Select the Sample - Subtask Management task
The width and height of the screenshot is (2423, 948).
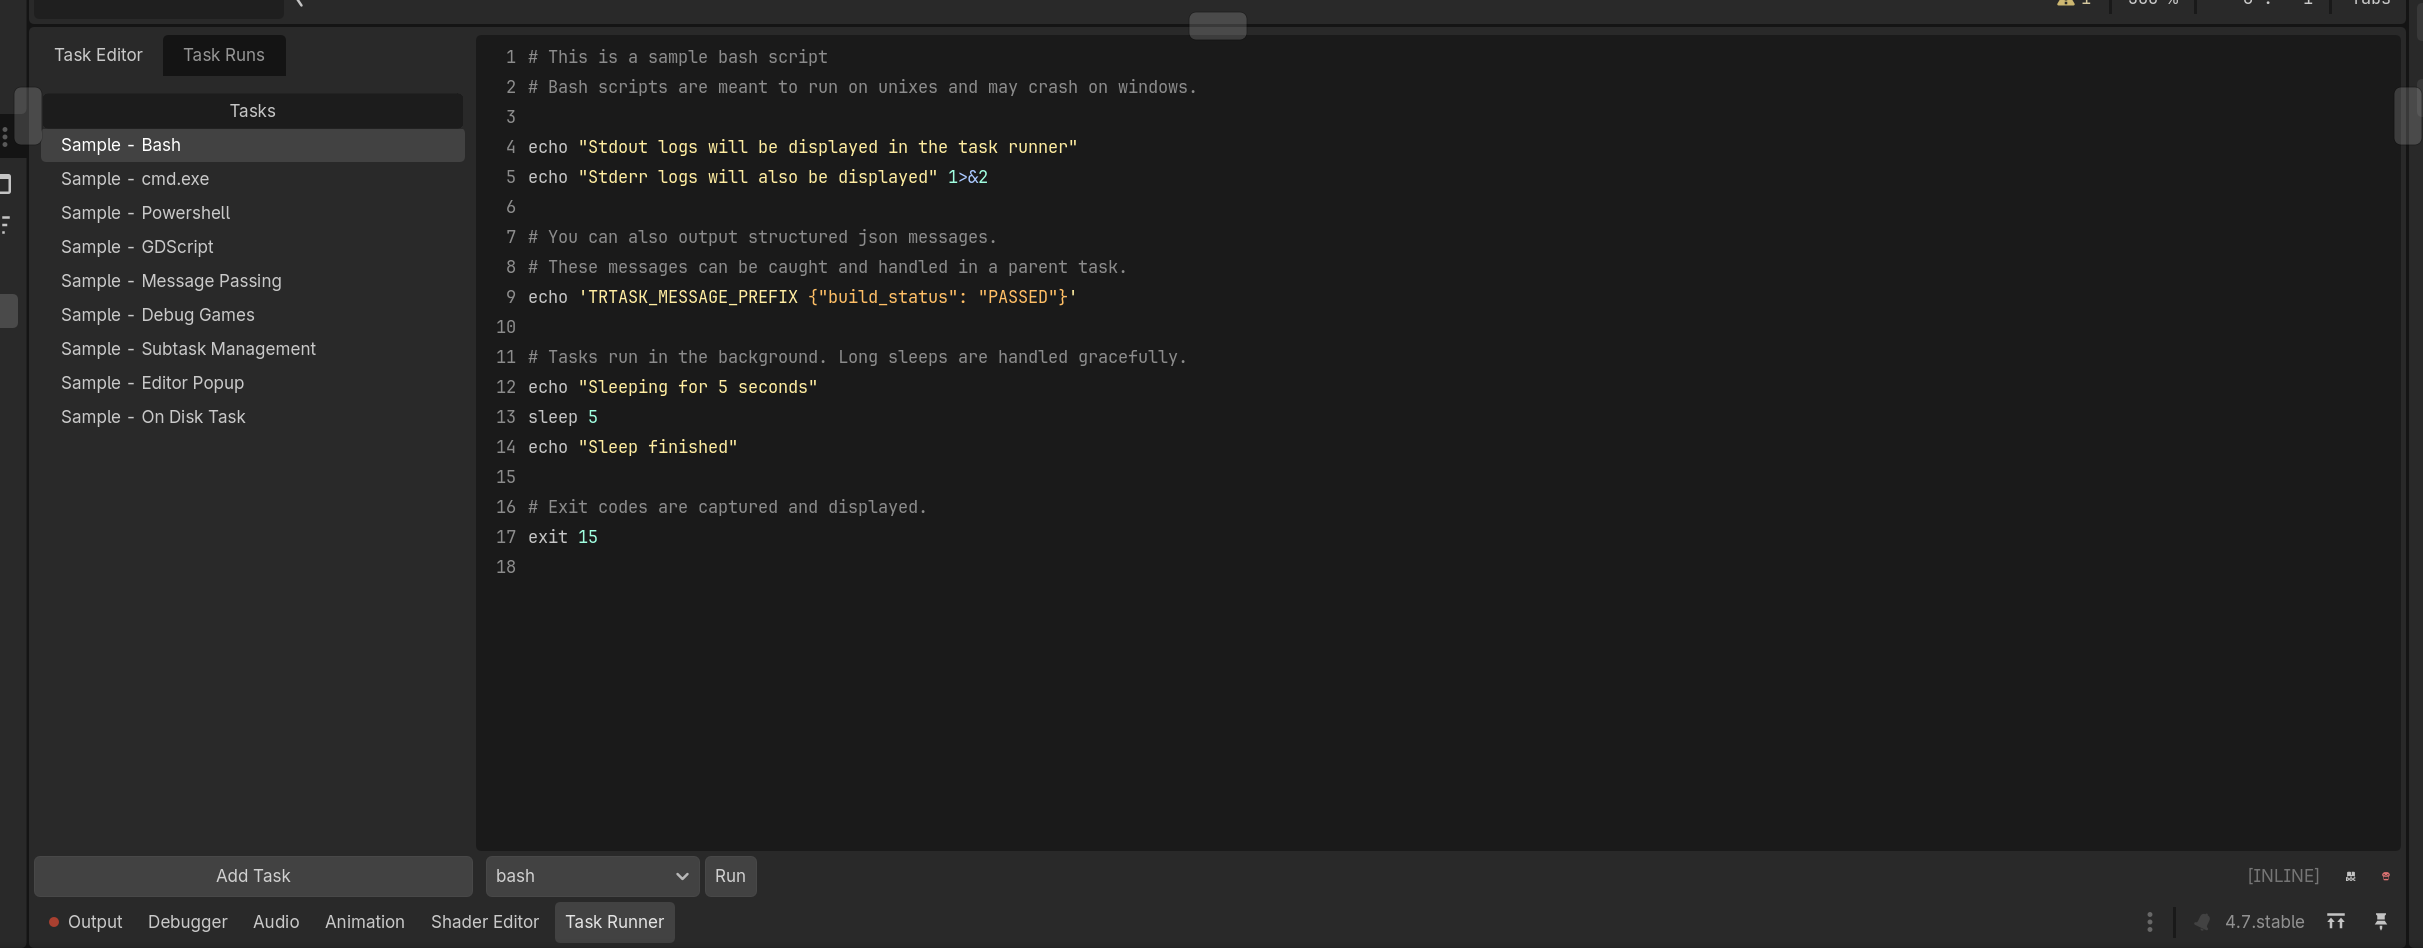(253, 349)
